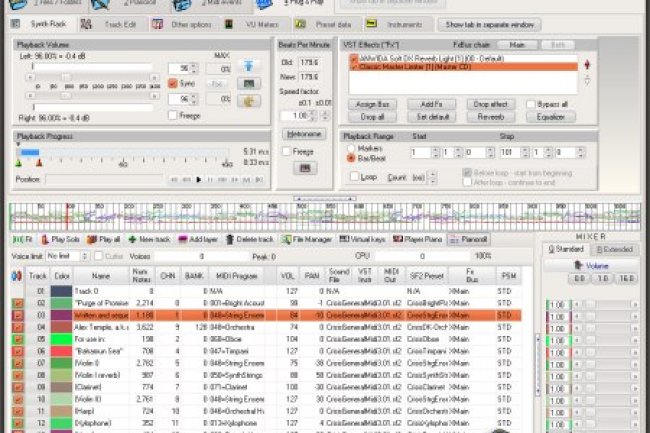Open the Other options tab
This screenshot has height=433, width=650.
coord(182,24)
